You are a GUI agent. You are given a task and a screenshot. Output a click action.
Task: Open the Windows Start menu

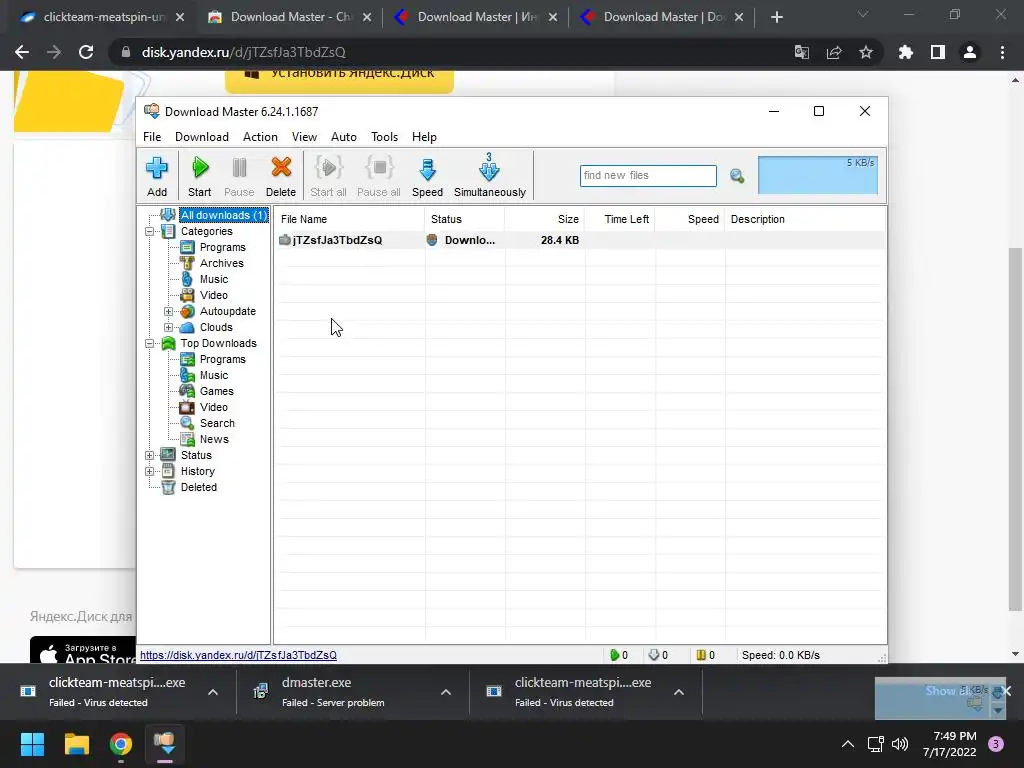click(32, 744)
